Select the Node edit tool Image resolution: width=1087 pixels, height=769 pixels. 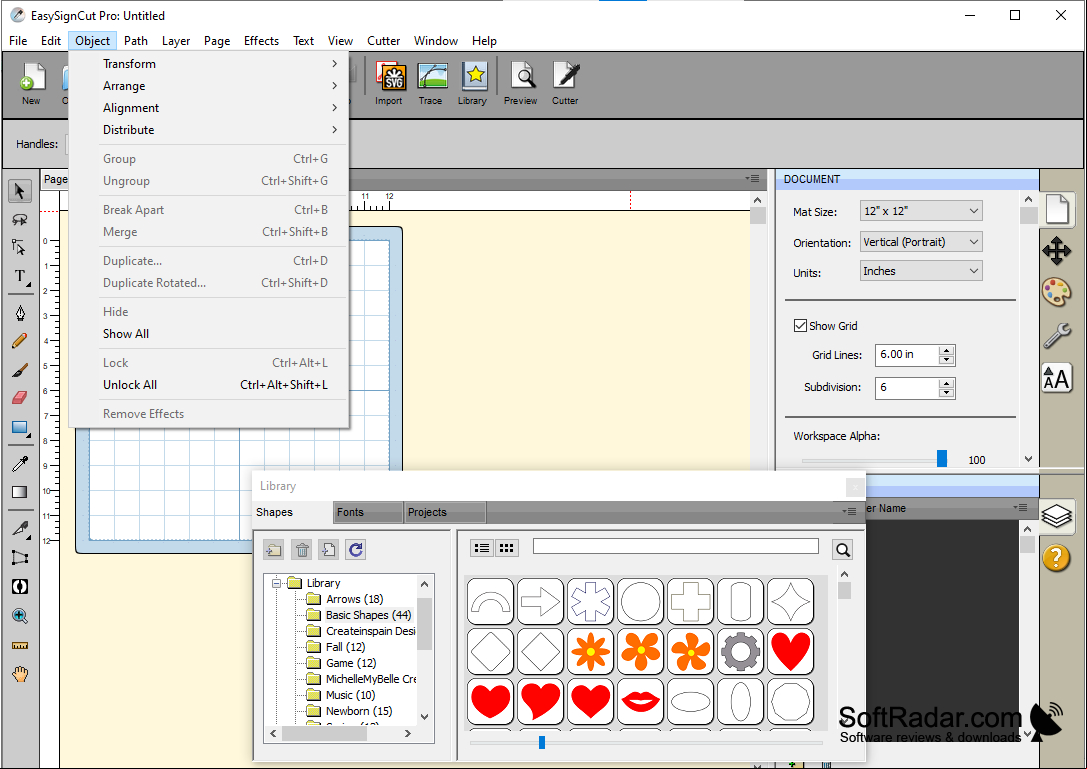pyautogui.click(x=19, y=247)
